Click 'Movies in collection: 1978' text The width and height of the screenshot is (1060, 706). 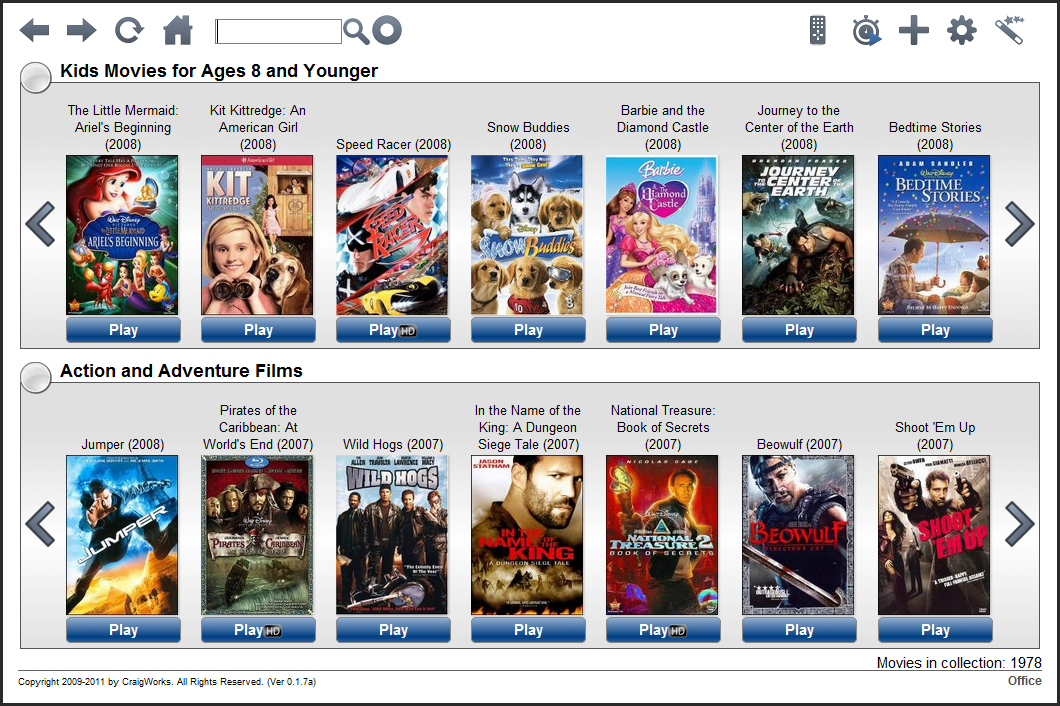pyautogui.click(x=959, y=663)
